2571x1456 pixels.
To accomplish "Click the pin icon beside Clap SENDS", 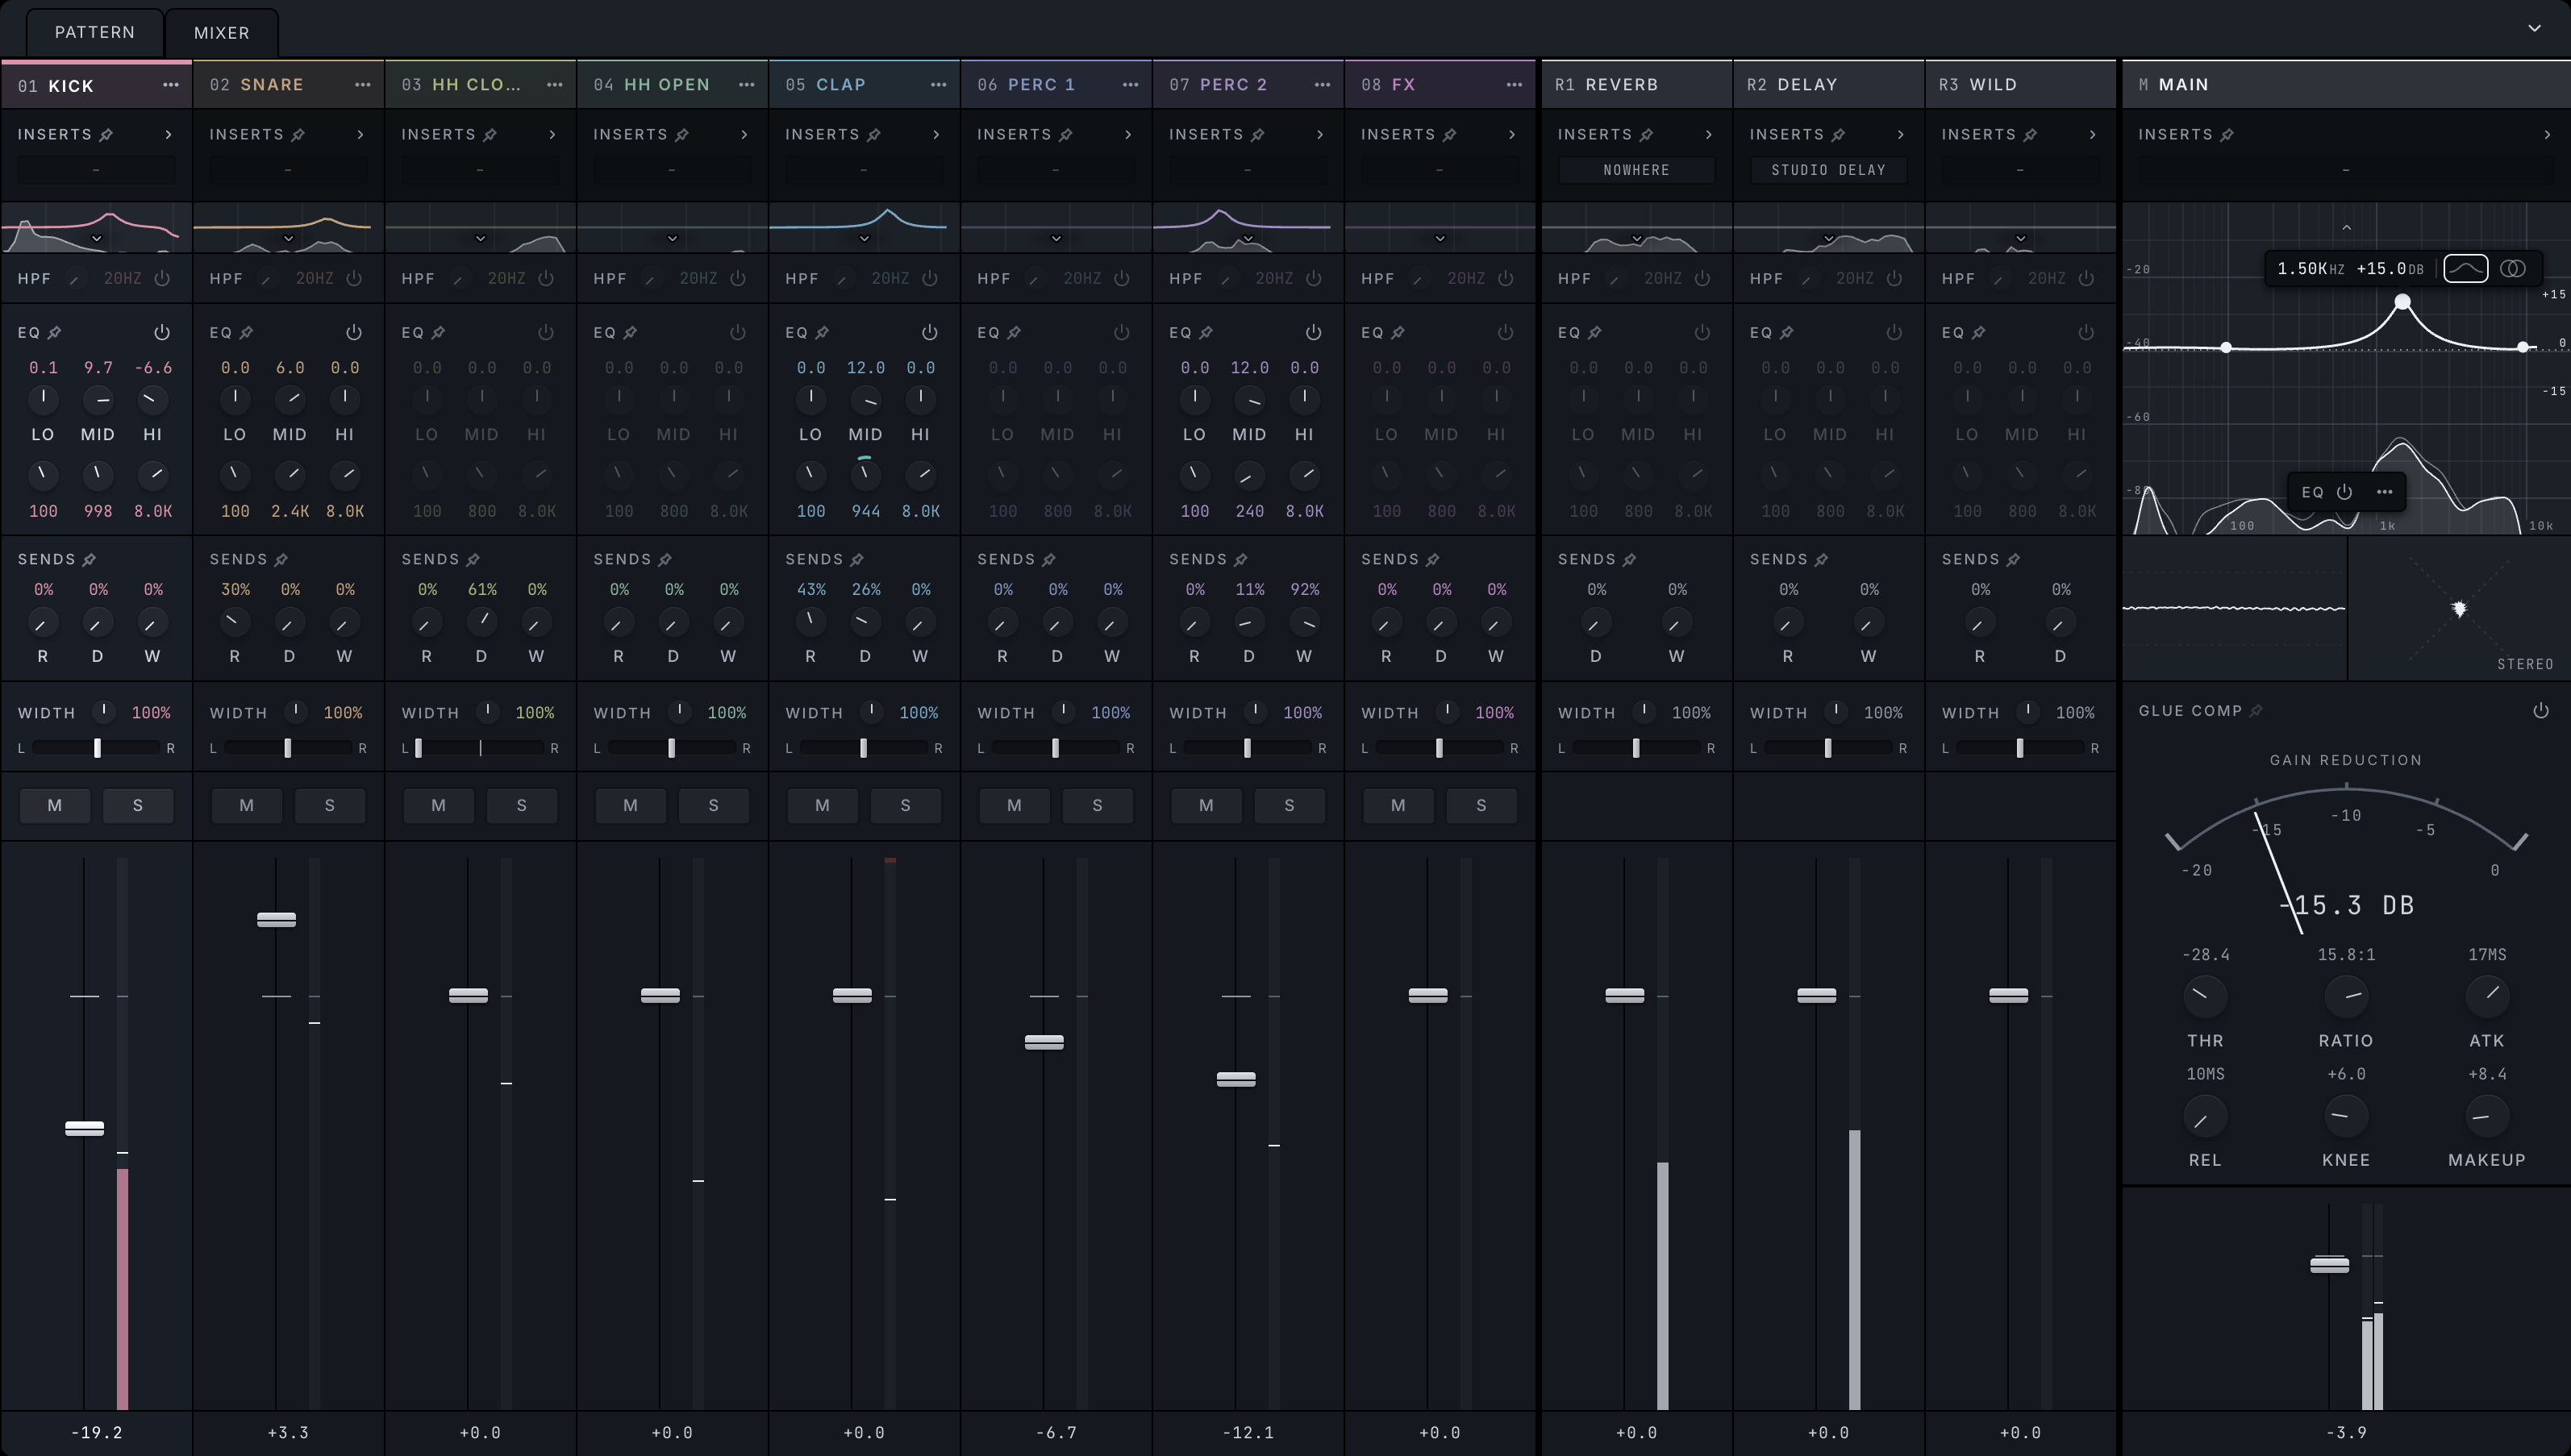I will 857,559.
